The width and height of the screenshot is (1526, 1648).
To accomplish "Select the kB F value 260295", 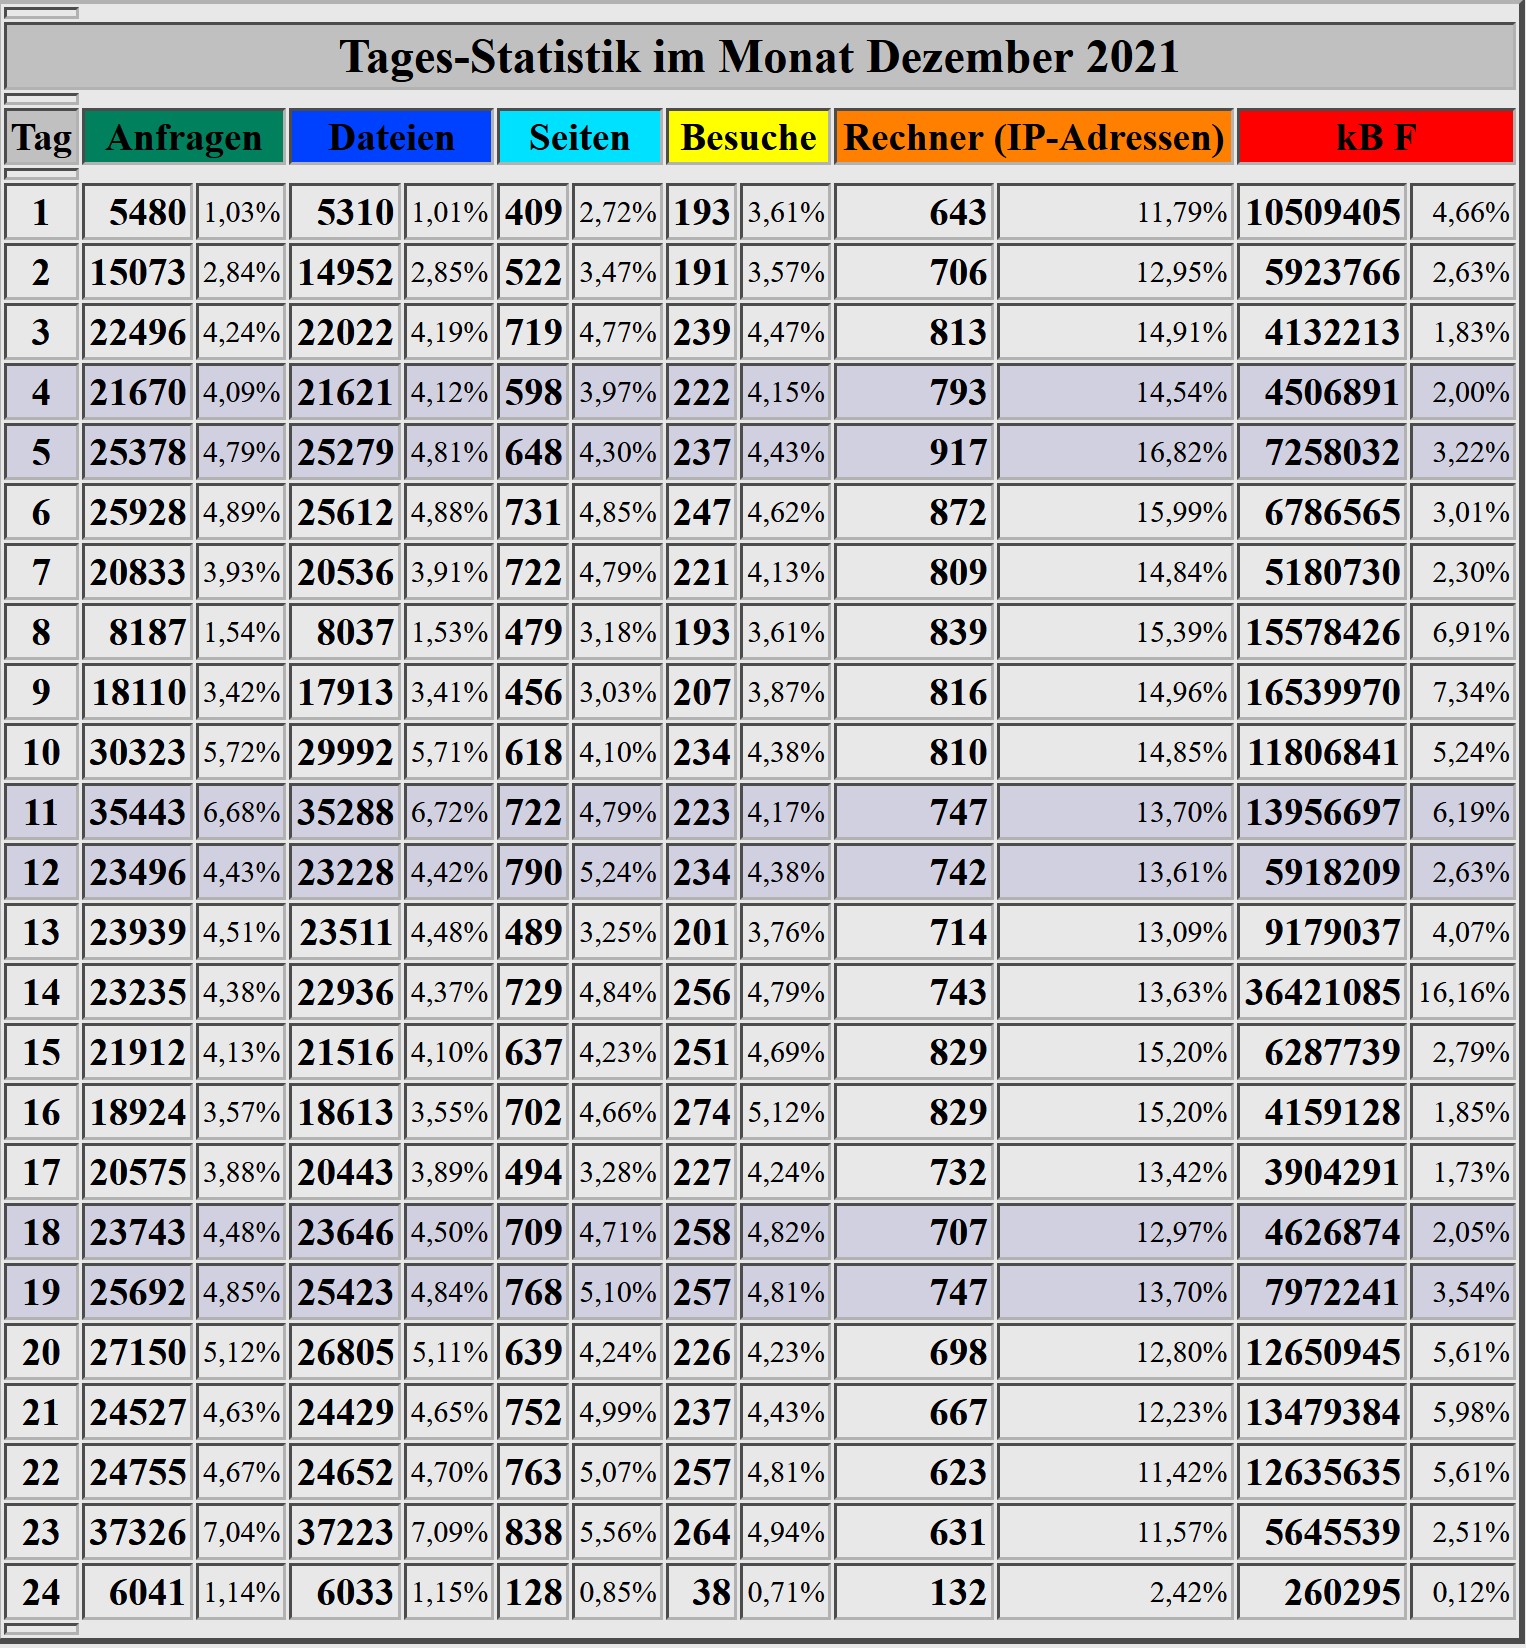I will [1342, 1592].
